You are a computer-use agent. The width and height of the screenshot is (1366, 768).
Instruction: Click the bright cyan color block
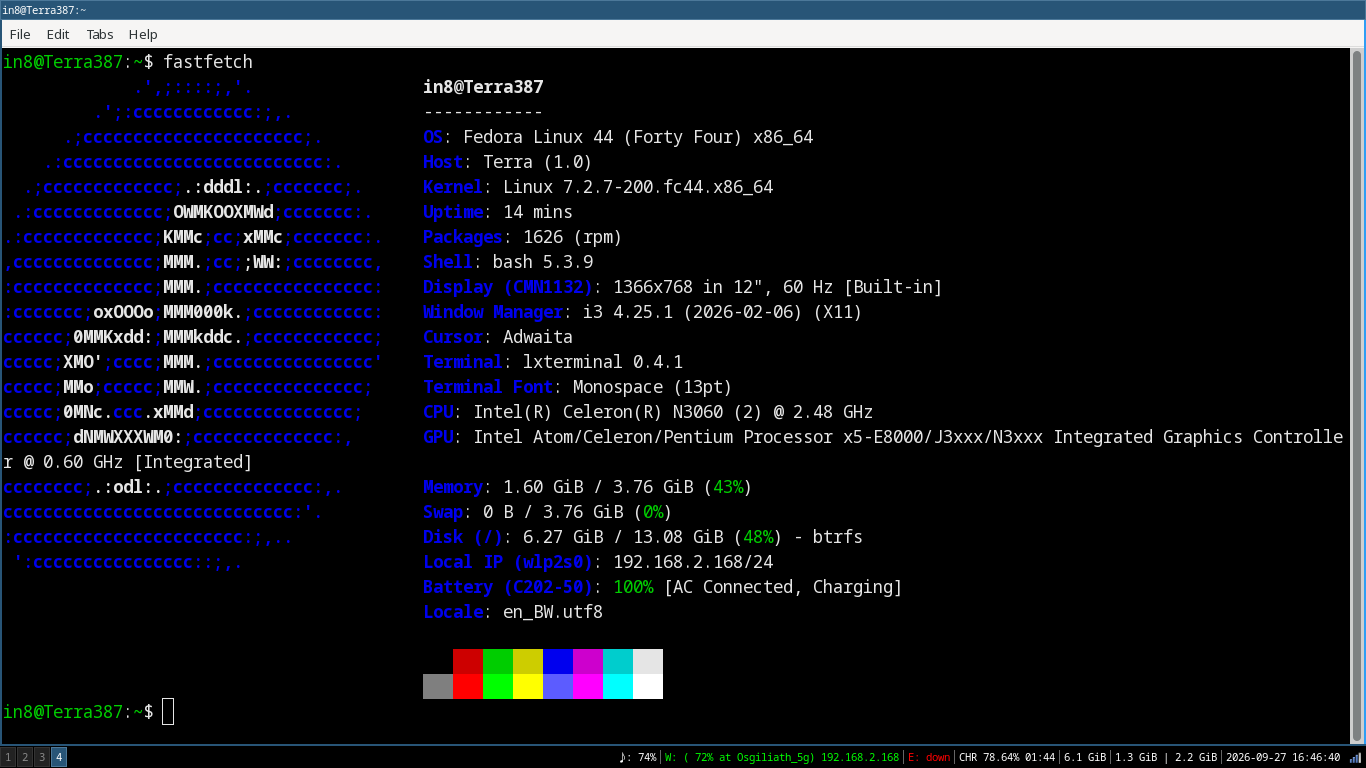click(x=618, y=686)
